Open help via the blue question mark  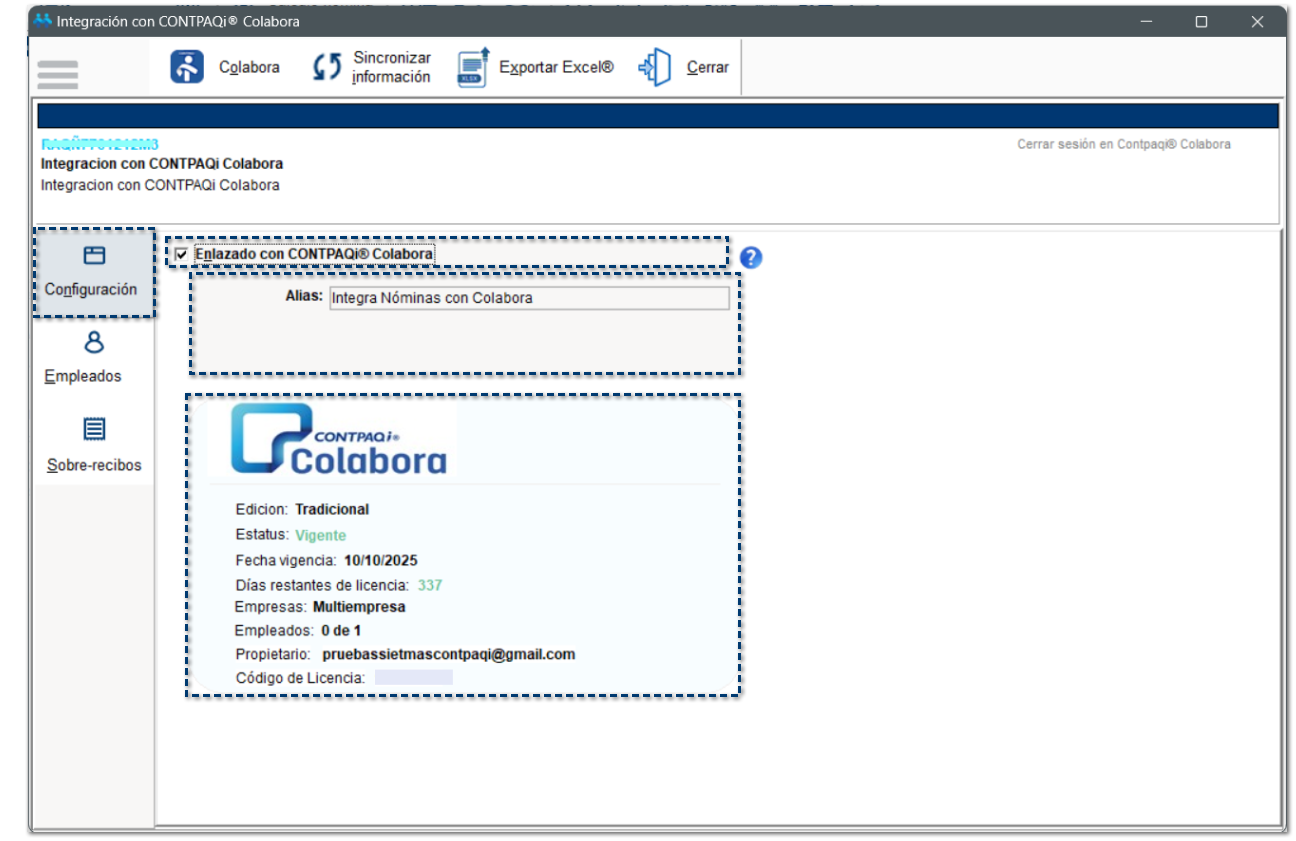pyautogui.click(x=751, y=258)
